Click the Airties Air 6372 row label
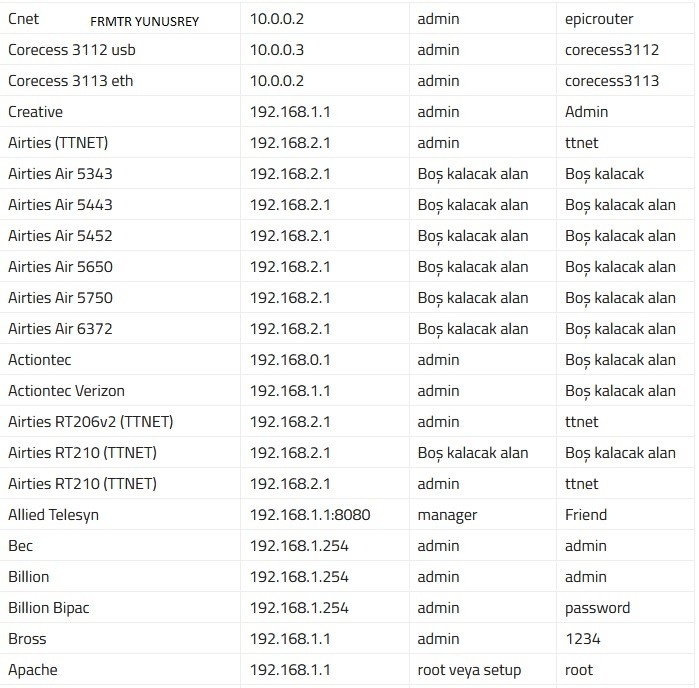 coord(60,329)
